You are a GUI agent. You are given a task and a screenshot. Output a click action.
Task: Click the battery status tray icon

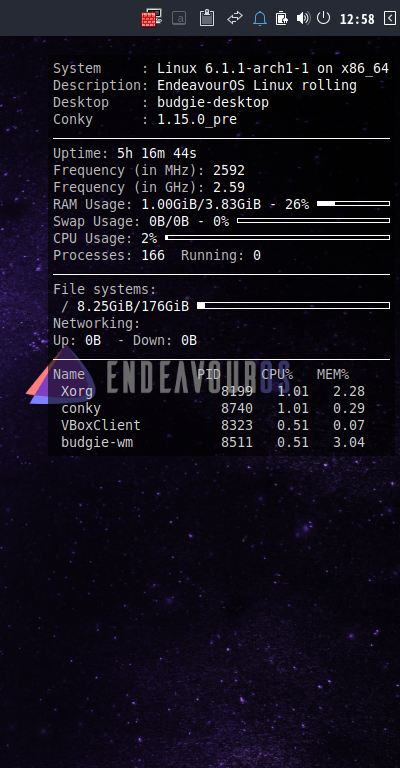(282, 19)
